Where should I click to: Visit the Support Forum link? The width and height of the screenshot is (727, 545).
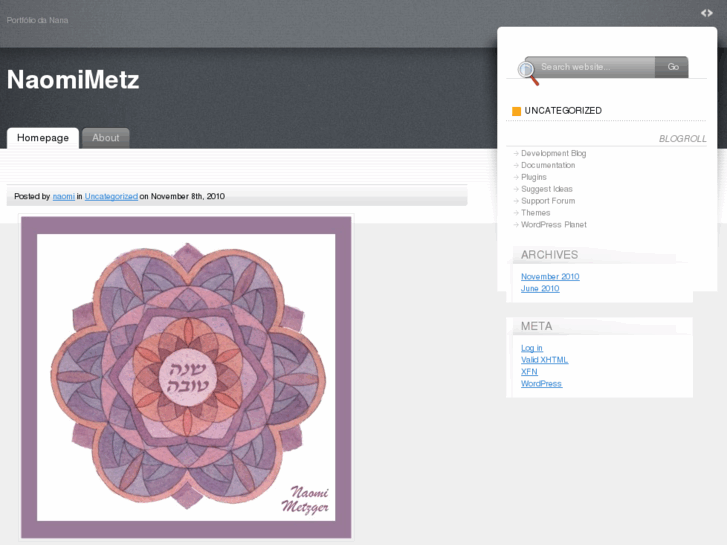[548, 201]
